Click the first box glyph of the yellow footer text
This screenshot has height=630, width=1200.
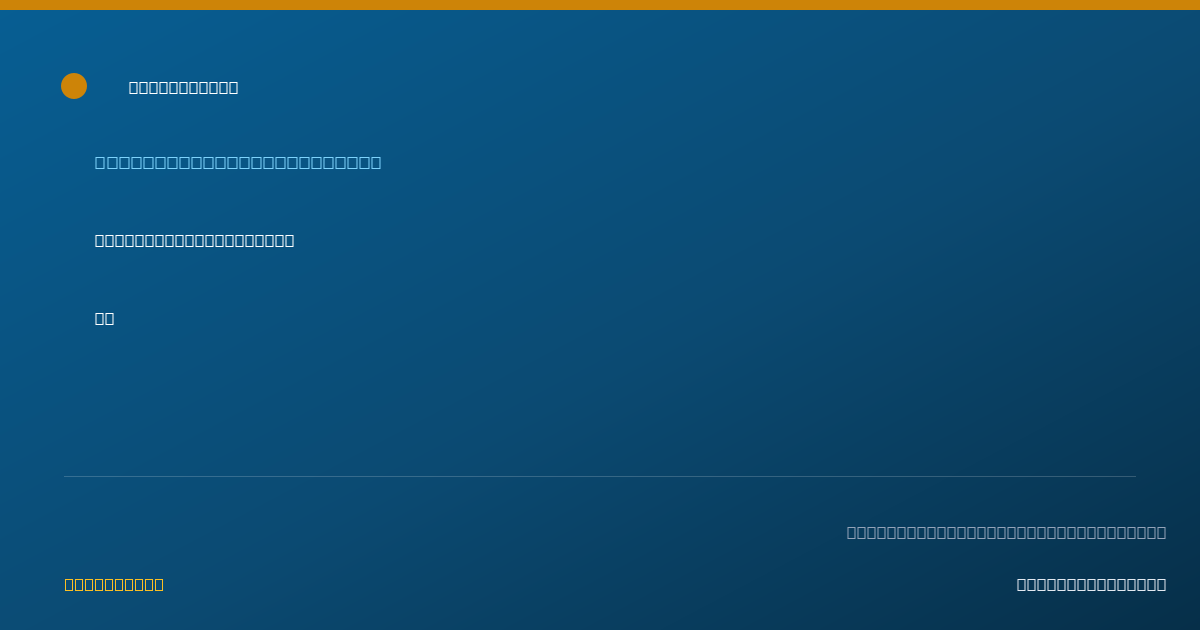click(x=70, y=585)
